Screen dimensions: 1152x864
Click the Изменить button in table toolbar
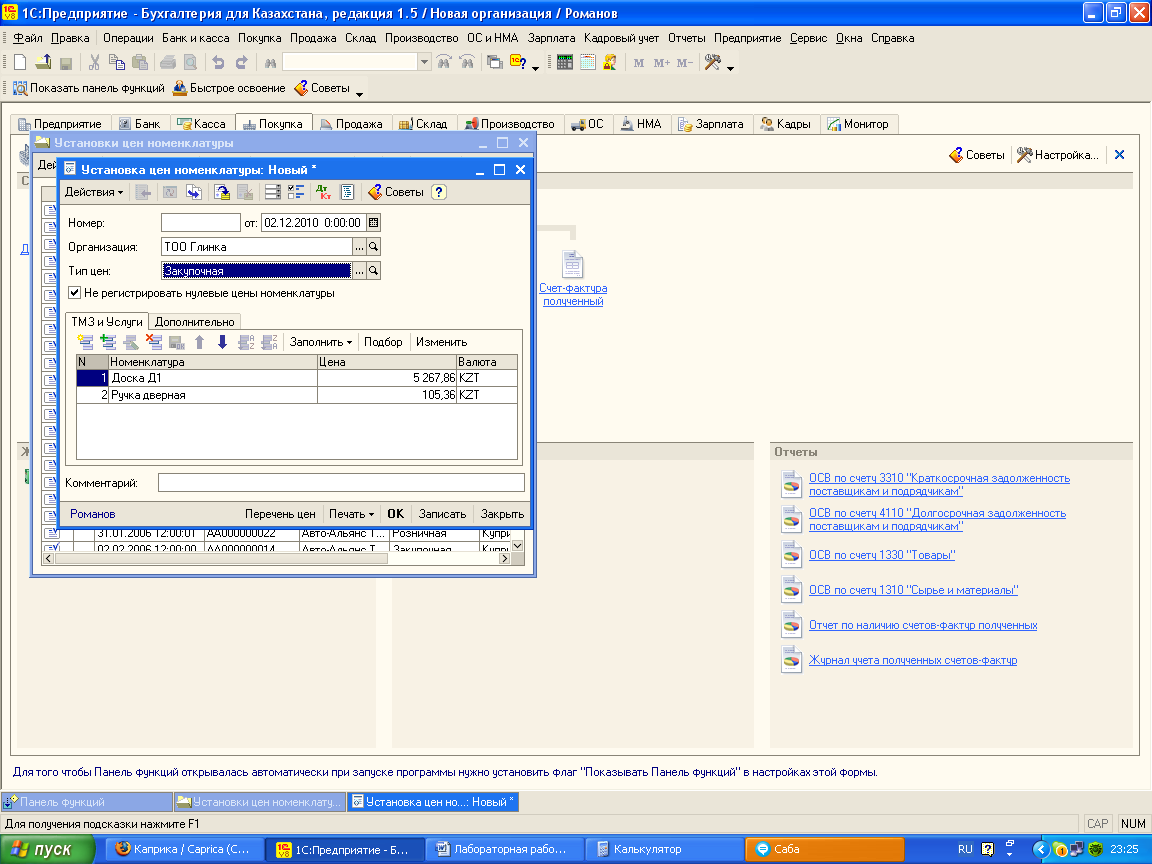point(441,342)
